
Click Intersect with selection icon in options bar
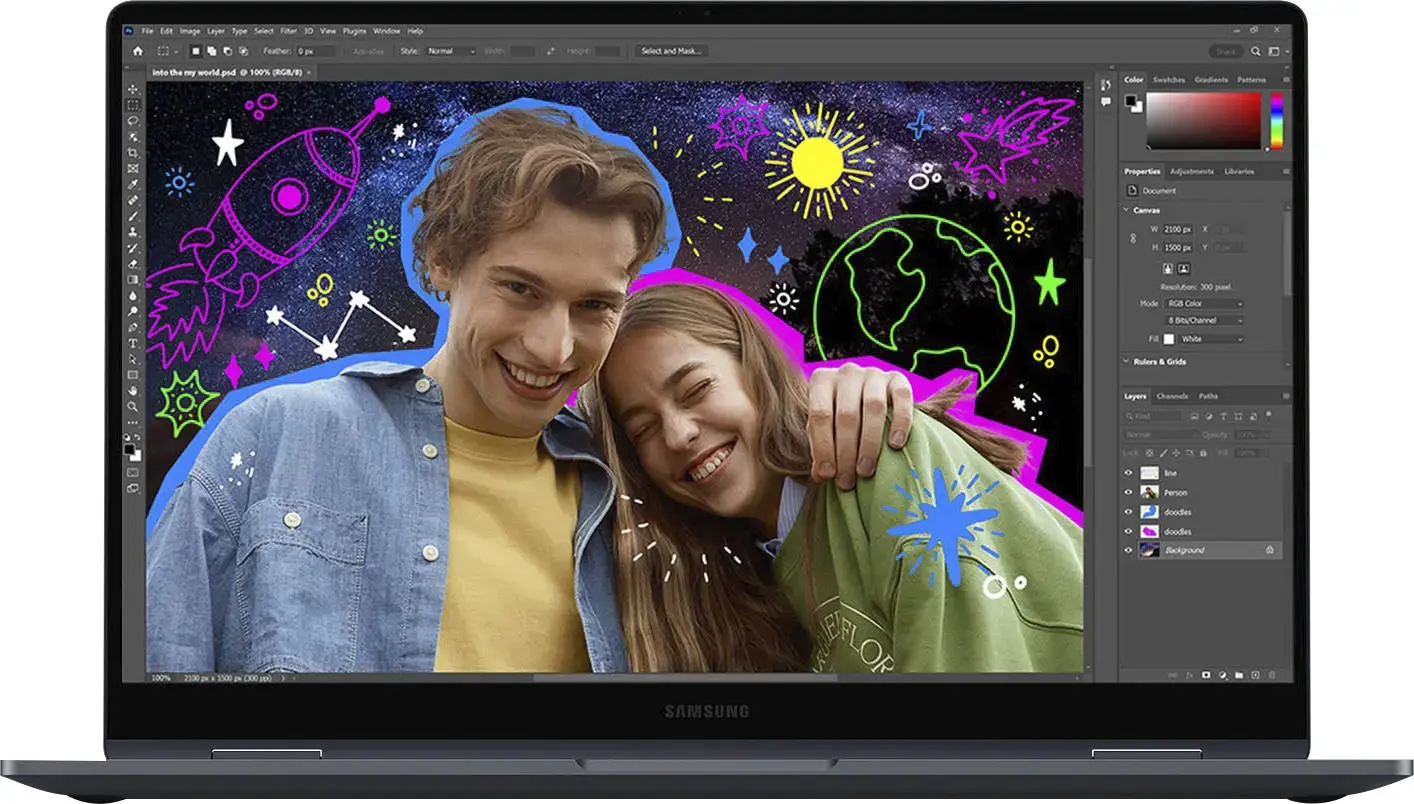coord(243,51)
